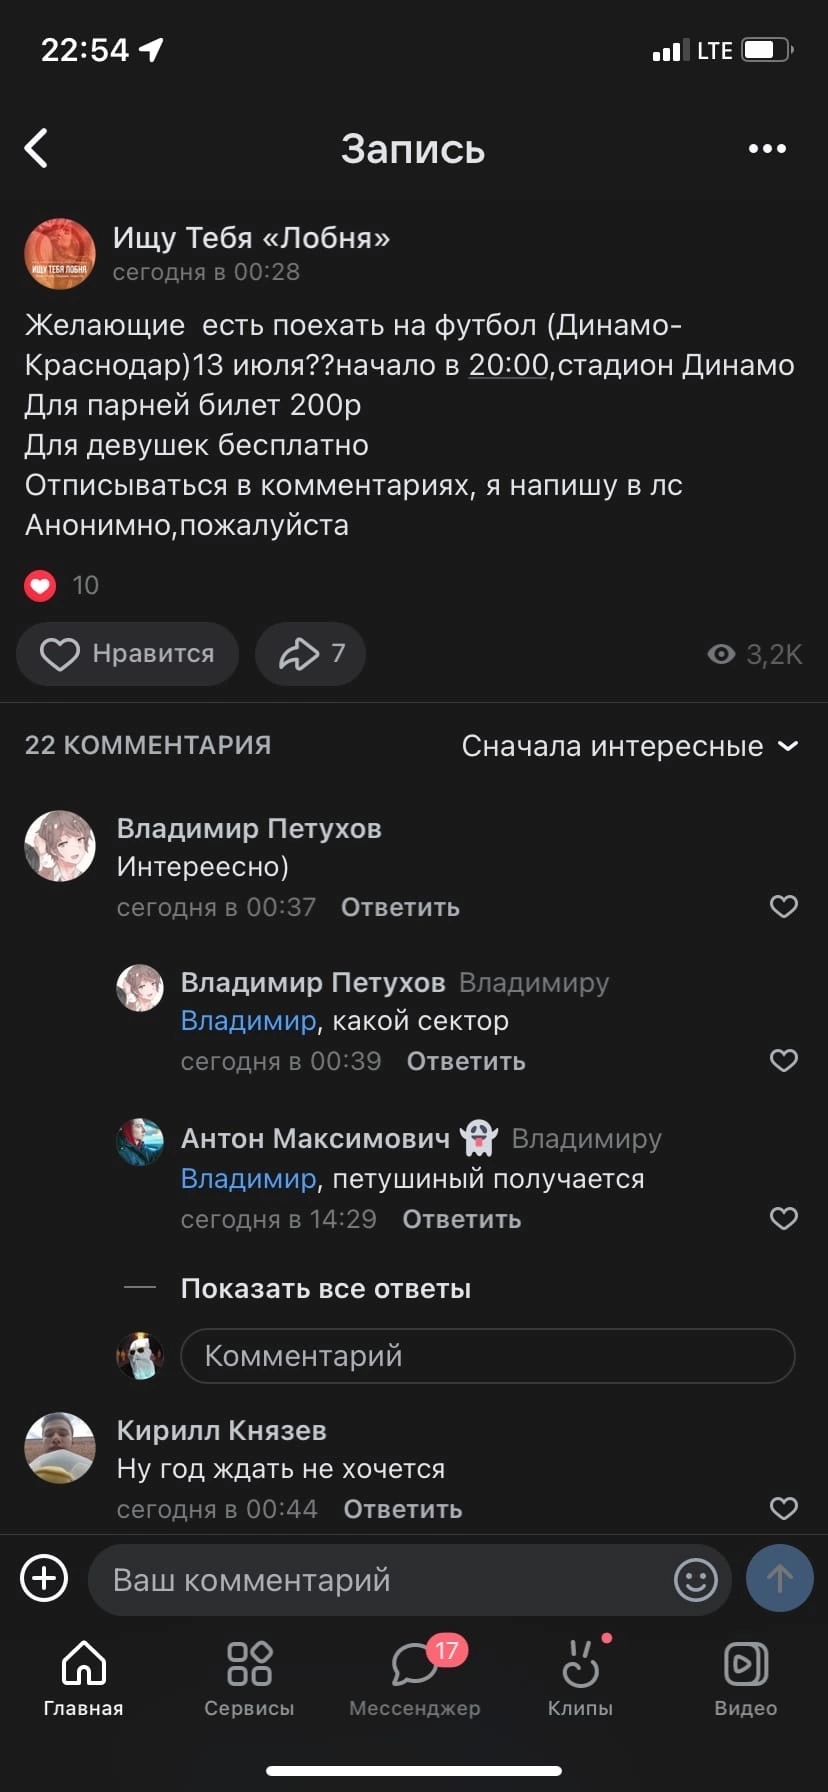Like Кирилл Князев's comment with heart
Screen dimensions: 828x1792
783,1508
